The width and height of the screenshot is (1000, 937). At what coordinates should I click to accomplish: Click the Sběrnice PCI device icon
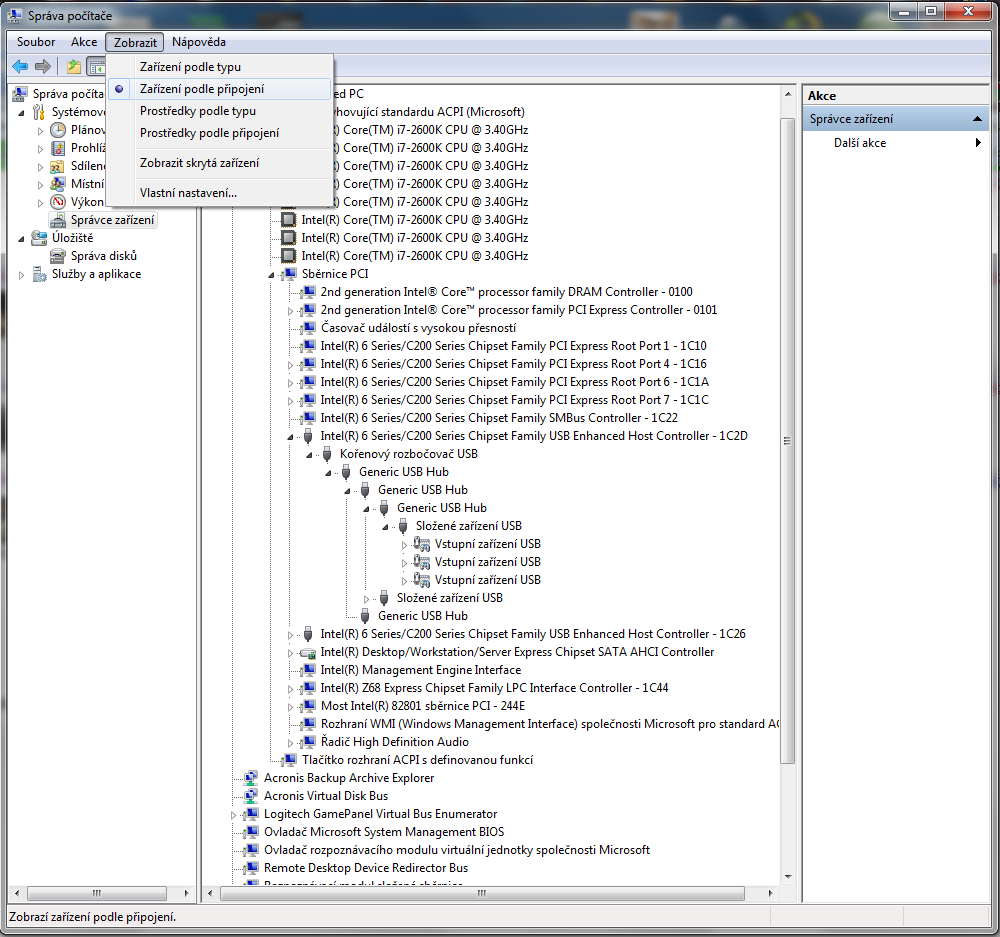coord(289,274)
